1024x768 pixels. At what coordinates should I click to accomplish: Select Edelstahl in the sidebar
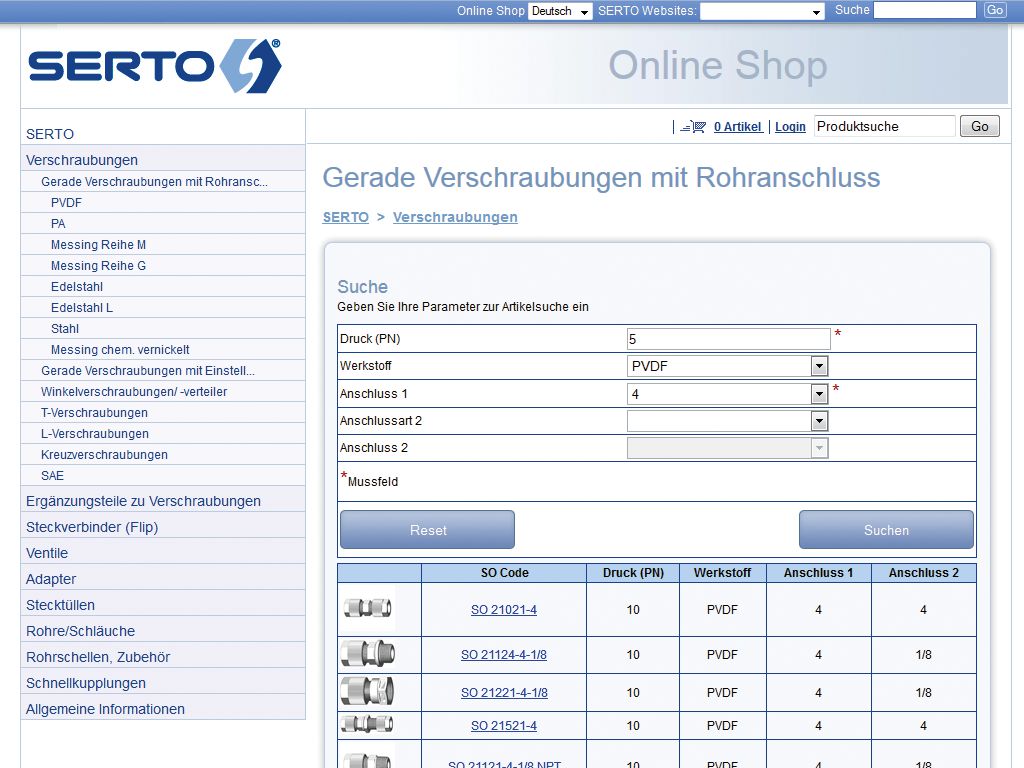tap(163, 286)
